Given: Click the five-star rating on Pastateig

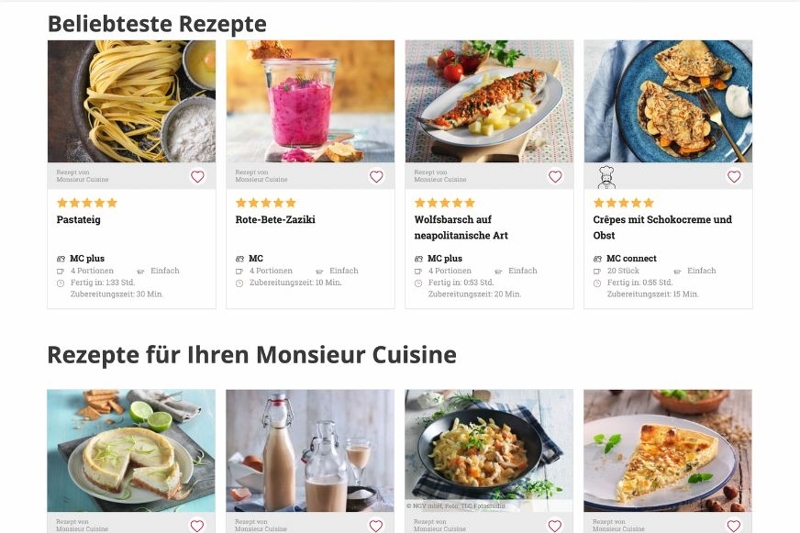Looking at the screenshot, I should 87,203.
